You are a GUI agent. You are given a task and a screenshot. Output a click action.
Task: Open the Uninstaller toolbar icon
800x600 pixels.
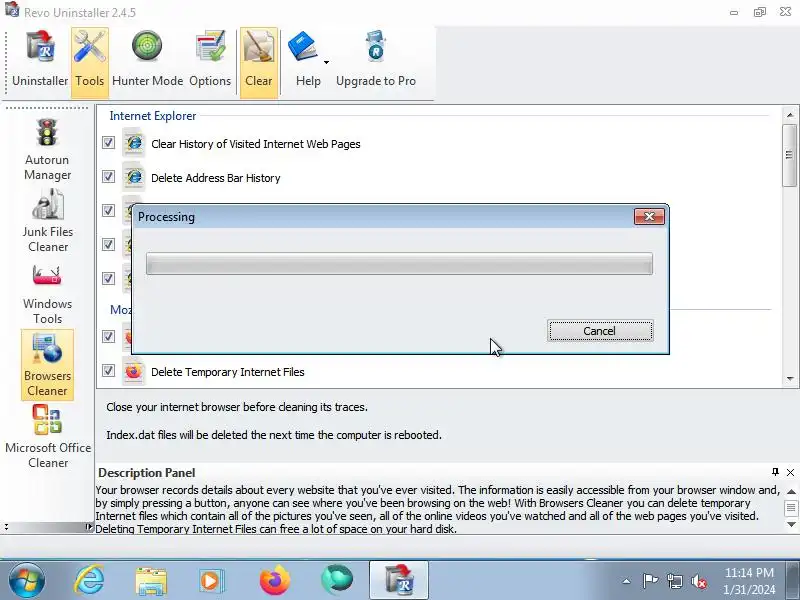40,62
